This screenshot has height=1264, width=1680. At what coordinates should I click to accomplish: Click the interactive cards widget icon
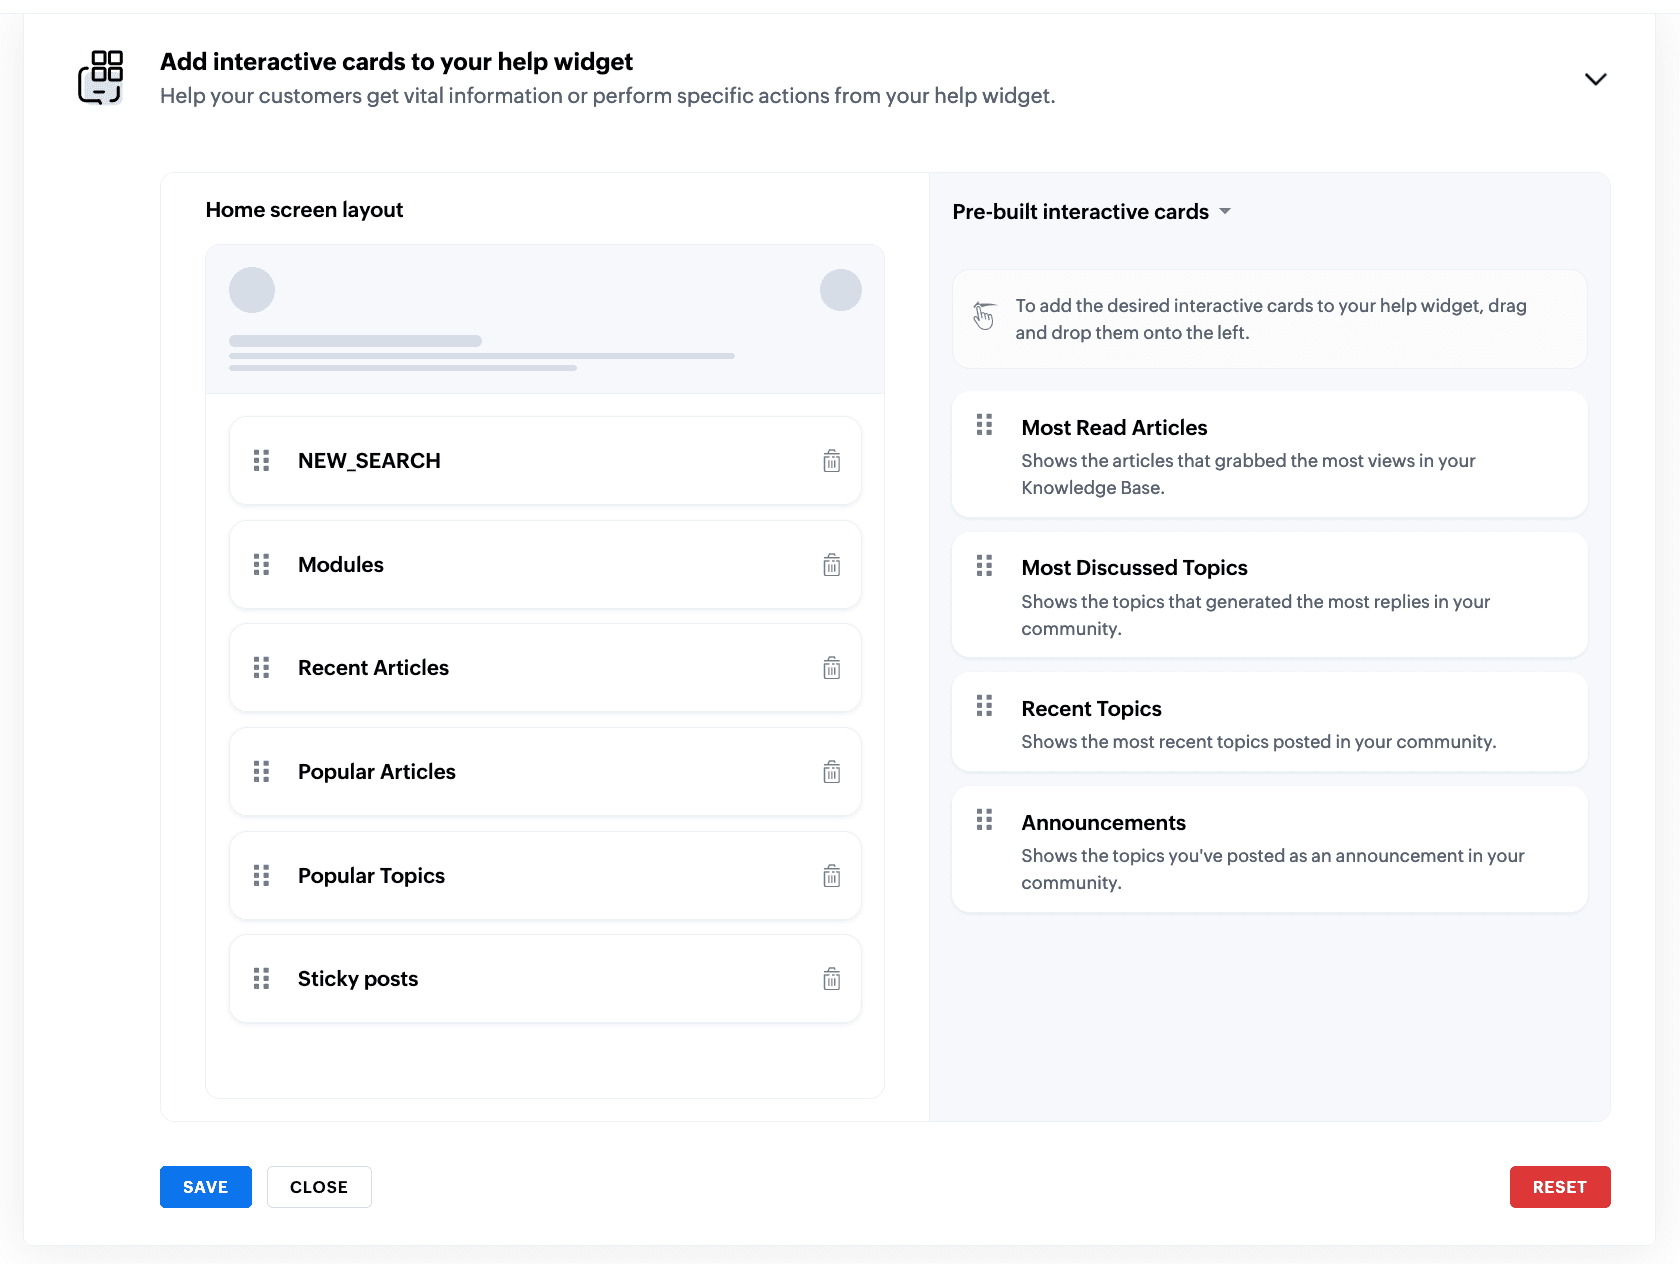(101, 77)
